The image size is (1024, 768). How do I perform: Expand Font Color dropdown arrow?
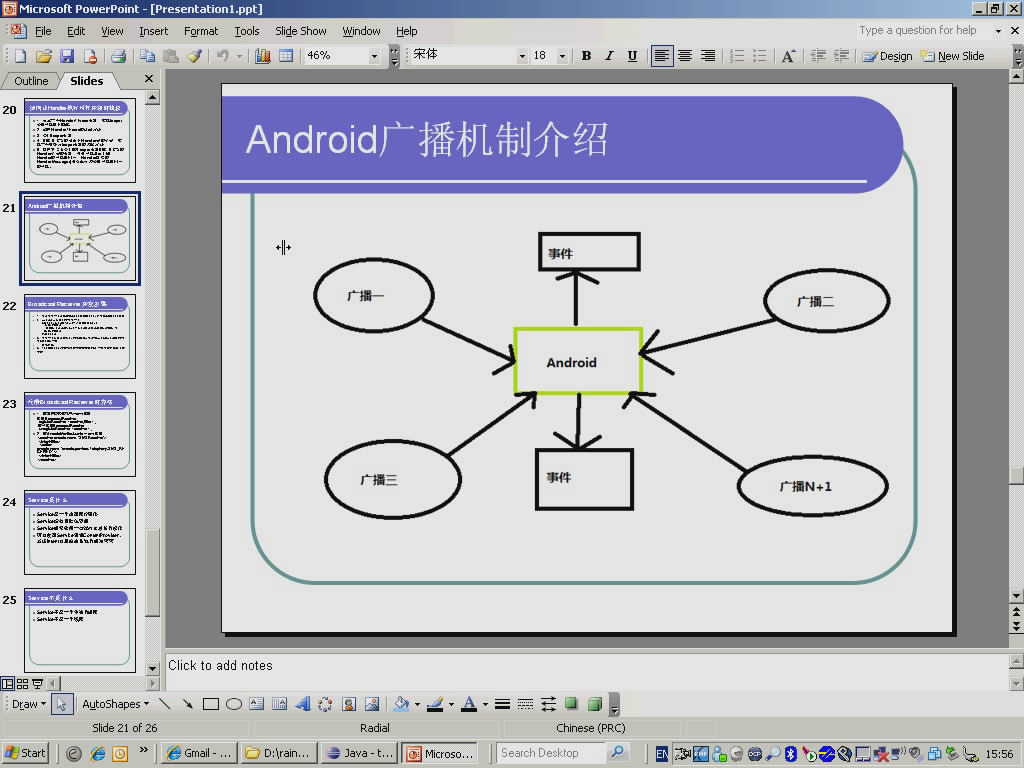click(485, 704)
